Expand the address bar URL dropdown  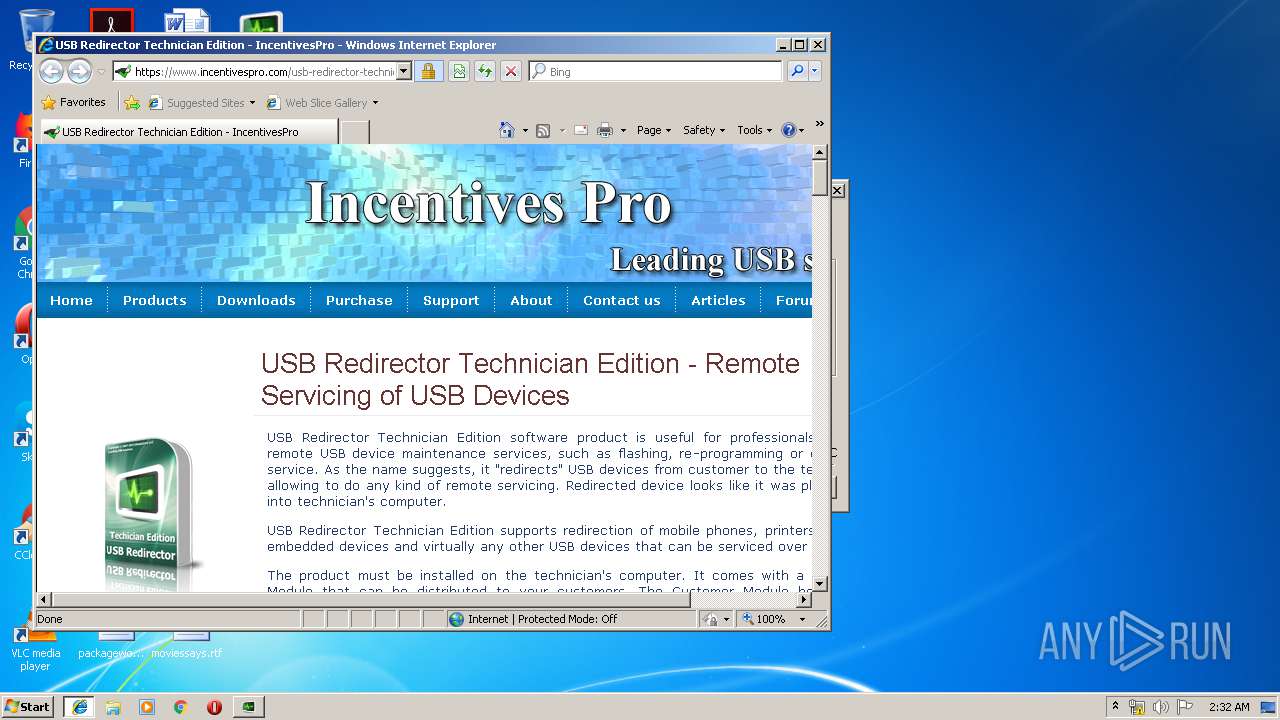point(404,71)
